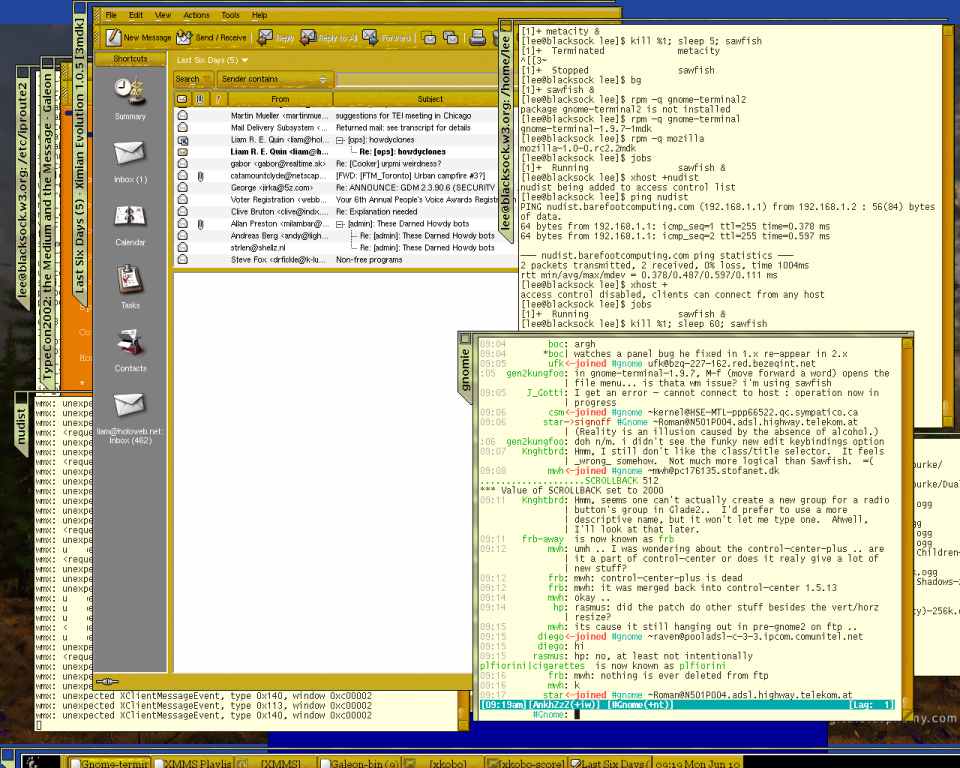This screenshot has height=768, width=960.
Task: Click the Move message toolbar icon
Action: (x=430, y=38)
